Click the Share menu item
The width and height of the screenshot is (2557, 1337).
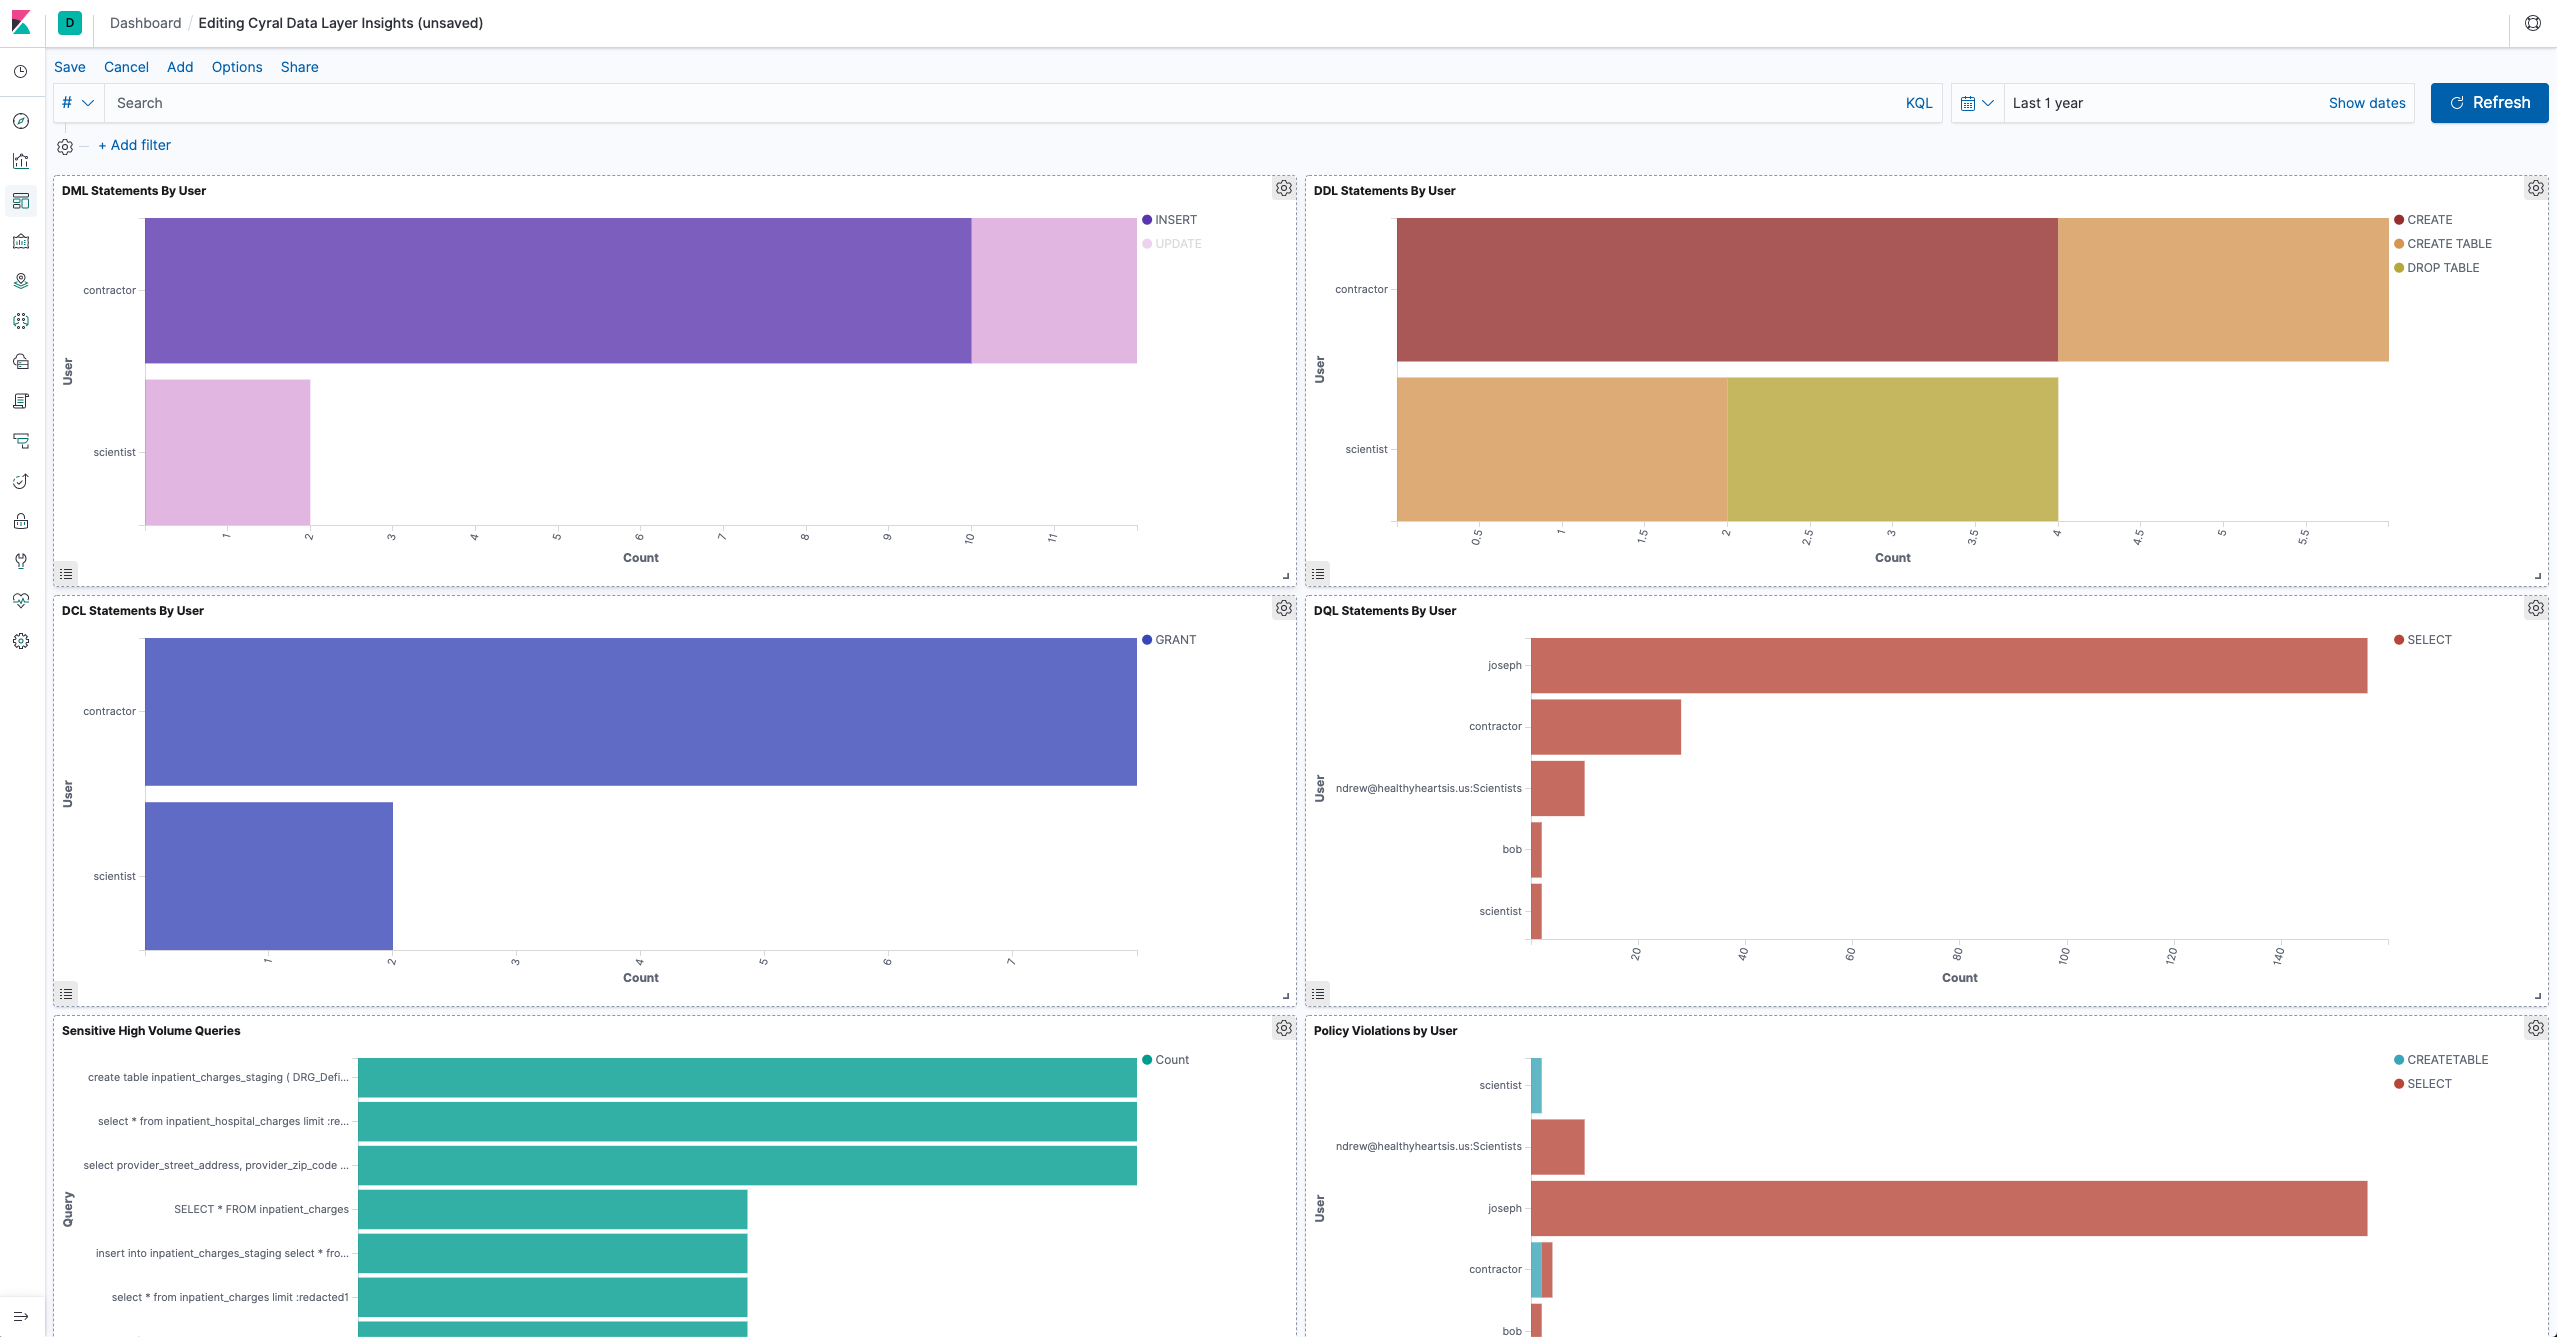(x=299, y=66)
